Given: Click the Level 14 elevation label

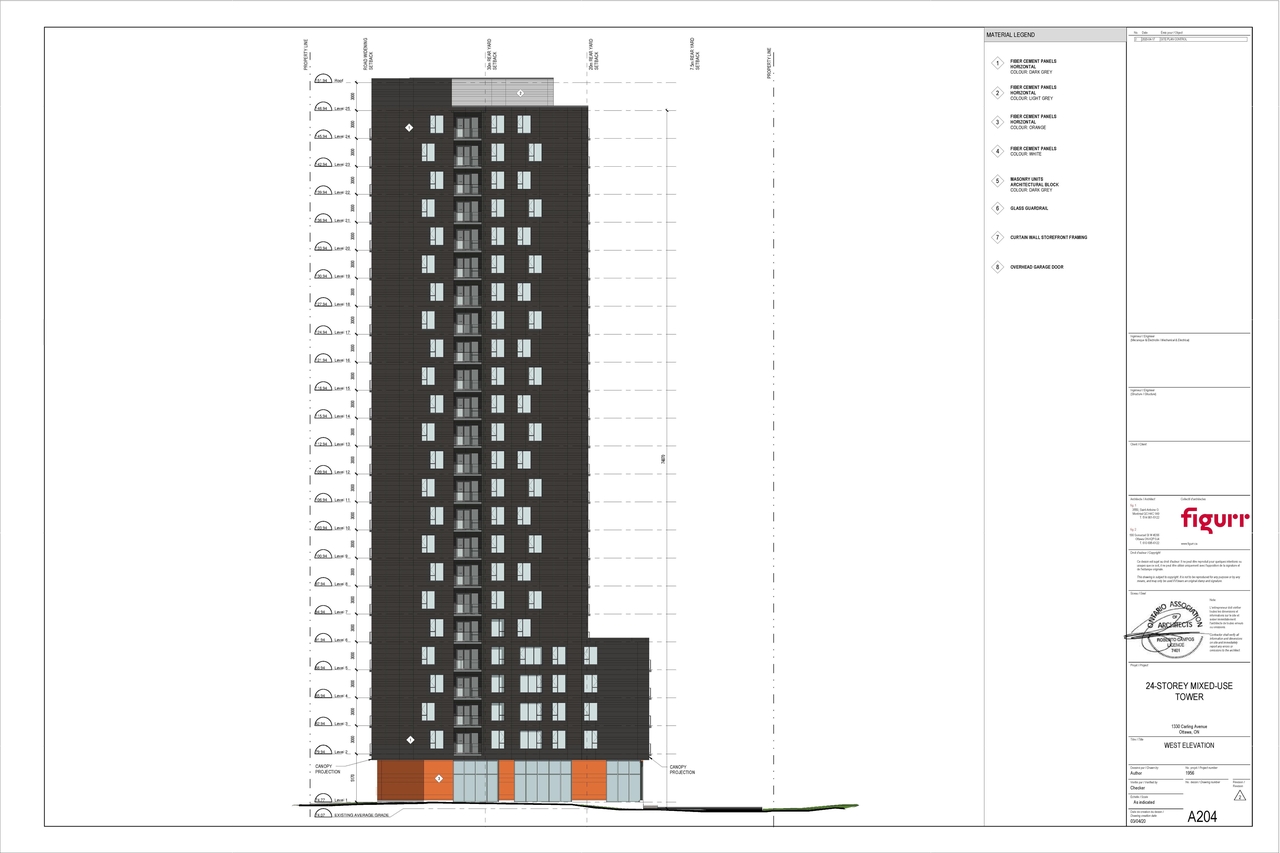Looking at the screenshot, I should pyautogui.click(x=342, y=416).
